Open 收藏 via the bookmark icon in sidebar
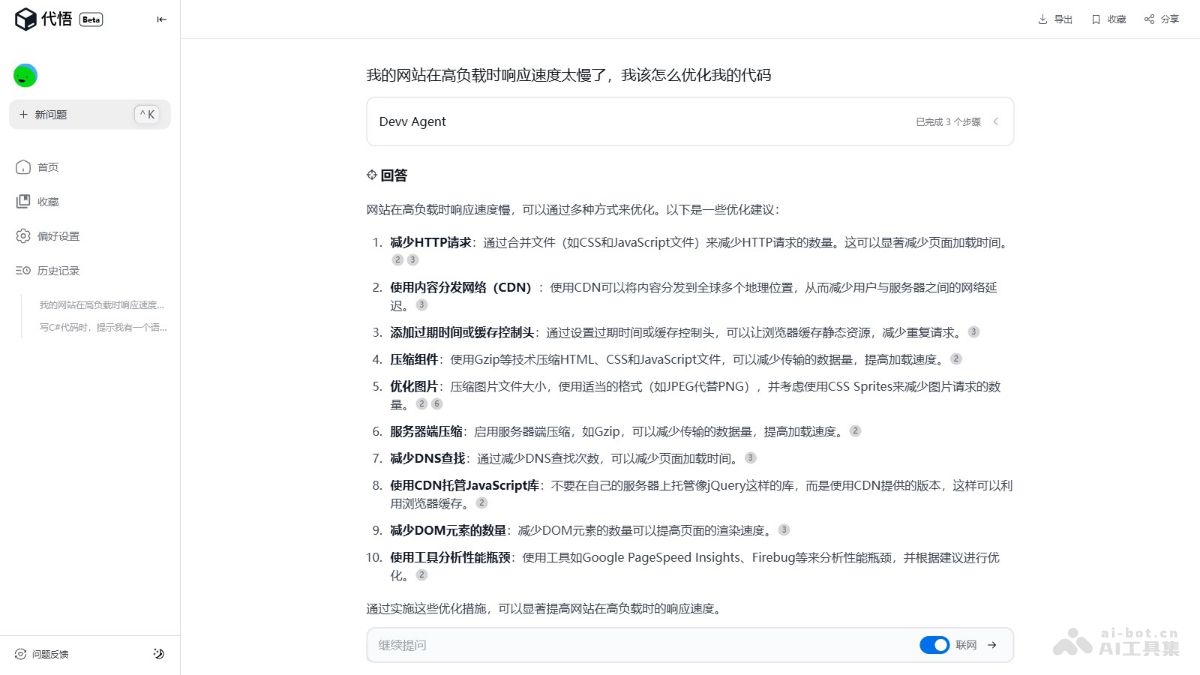 [x=22, y=200]
